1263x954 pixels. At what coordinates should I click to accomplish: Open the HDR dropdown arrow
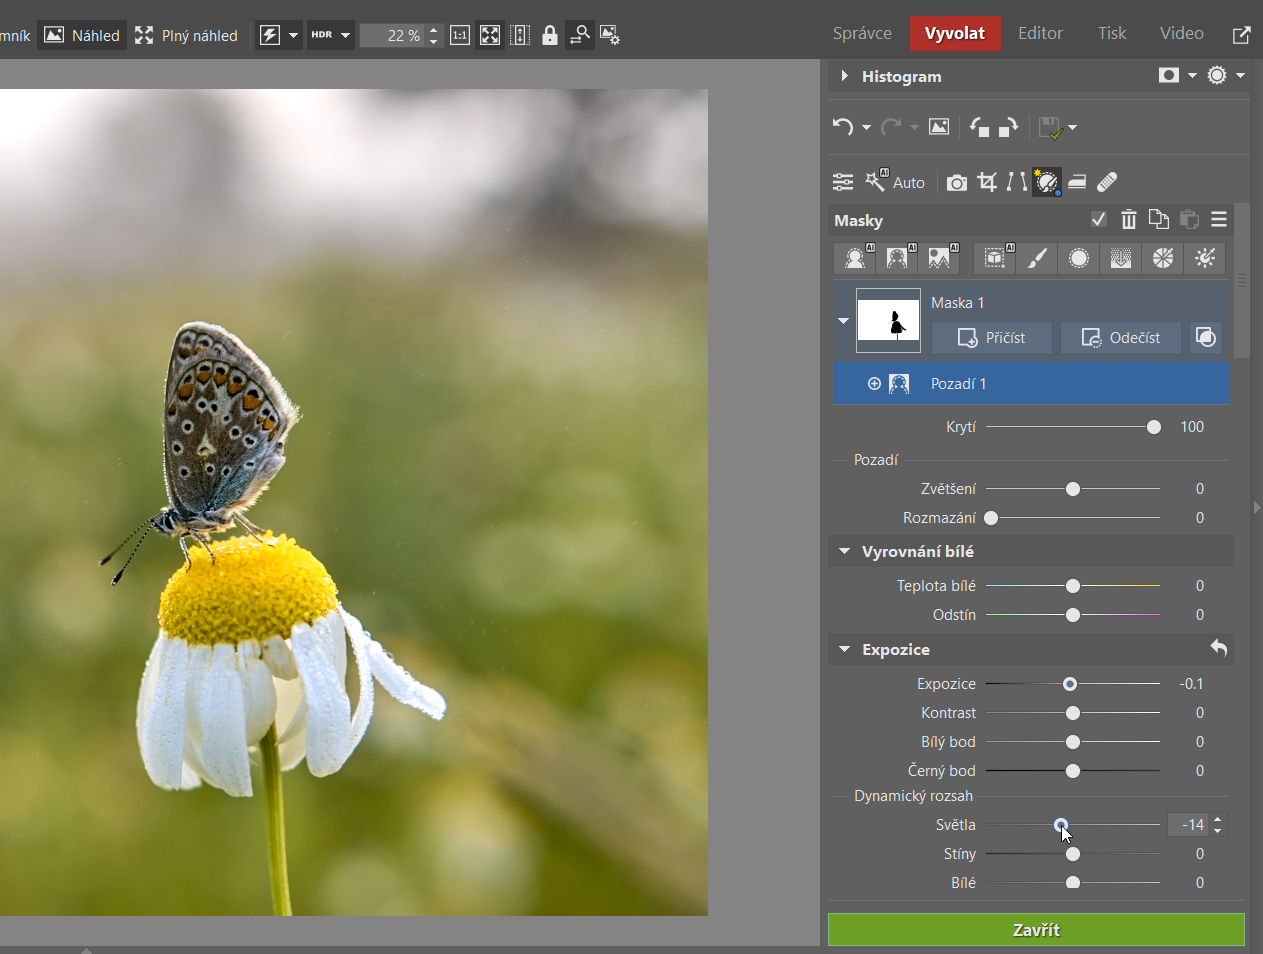click(345, 35)
